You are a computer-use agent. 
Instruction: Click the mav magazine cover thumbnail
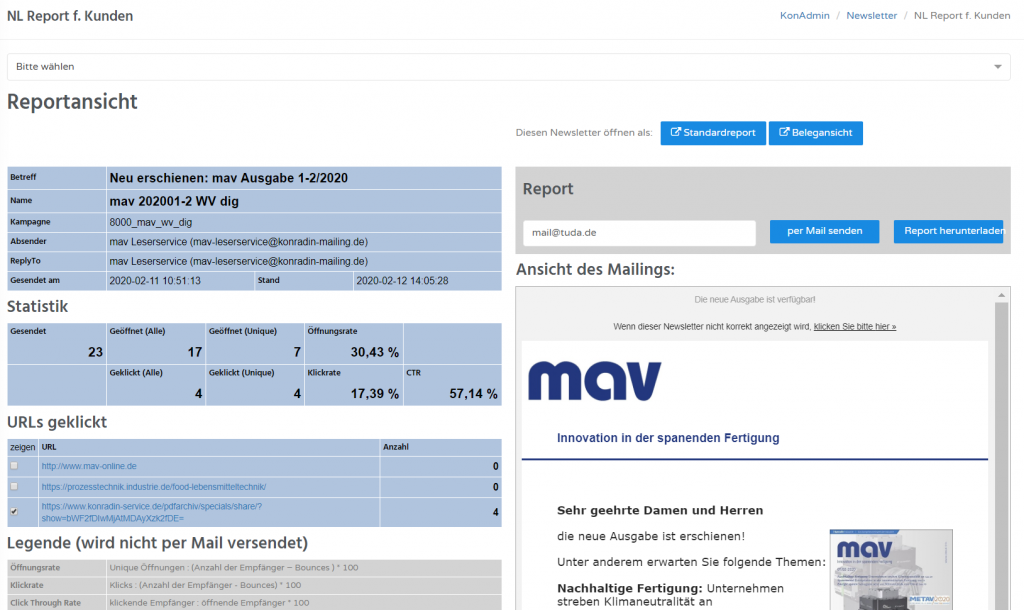click(x=892, y=570)
